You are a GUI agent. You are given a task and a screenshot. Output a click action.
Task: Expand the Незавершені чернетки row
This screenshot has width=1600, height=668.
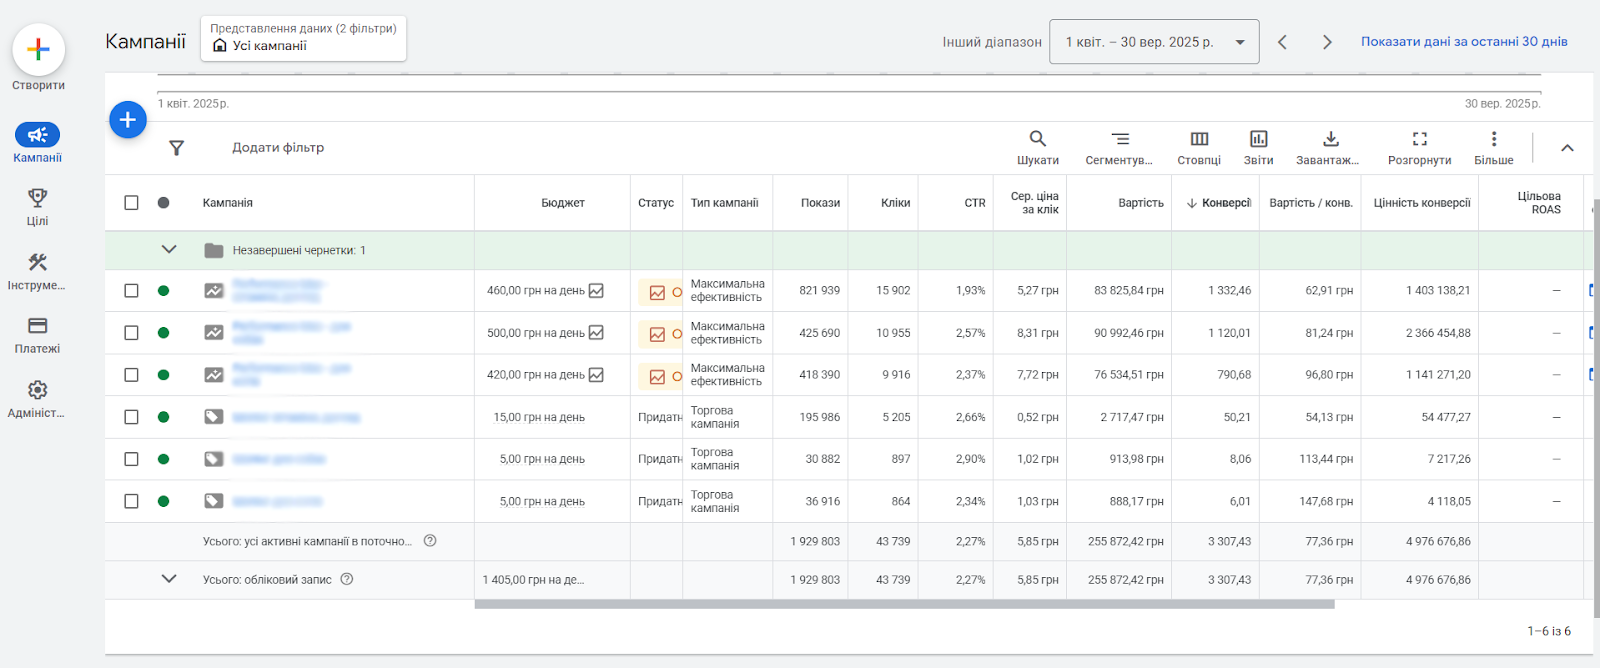169,250
